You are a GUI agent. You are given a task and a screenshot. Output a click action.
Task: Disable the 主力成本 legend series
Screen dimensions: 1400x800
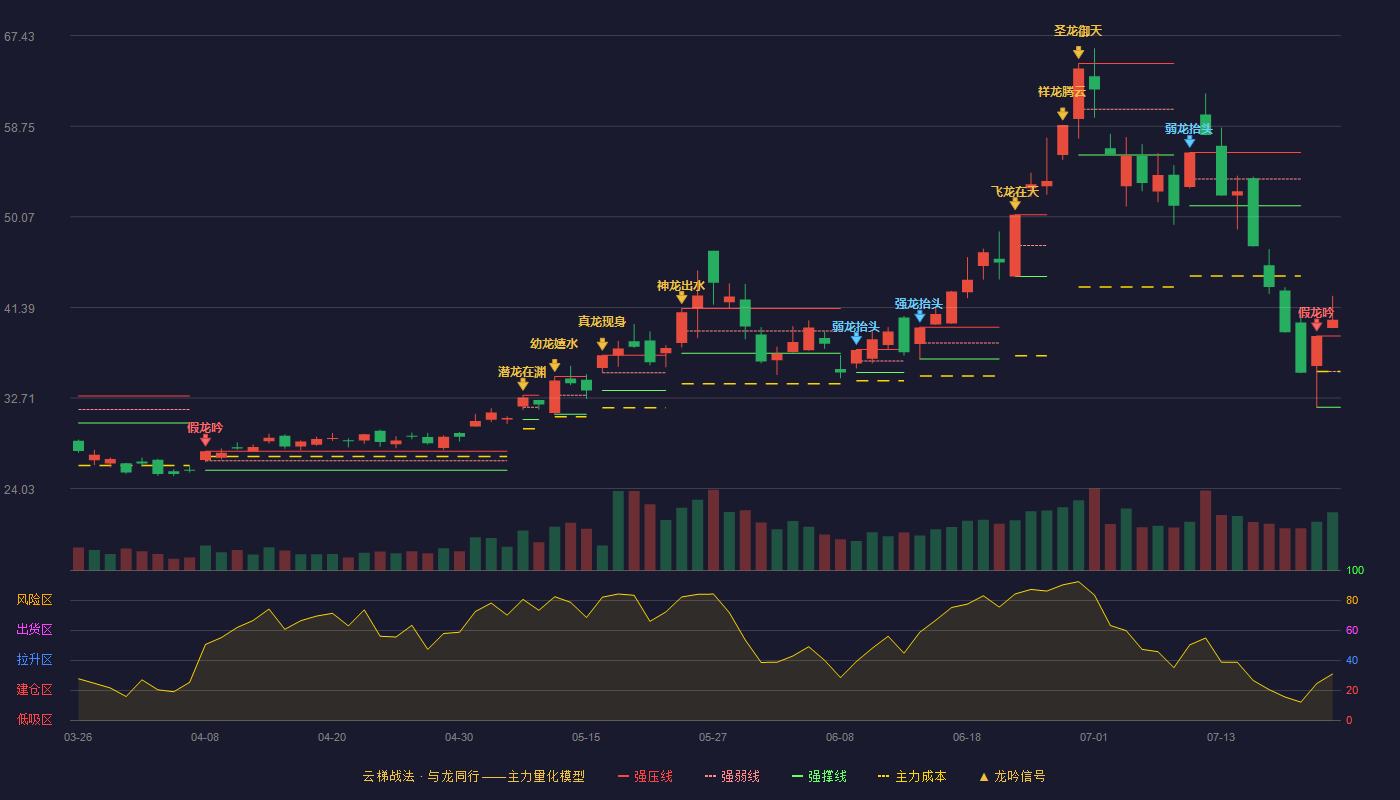click(912, 776)
